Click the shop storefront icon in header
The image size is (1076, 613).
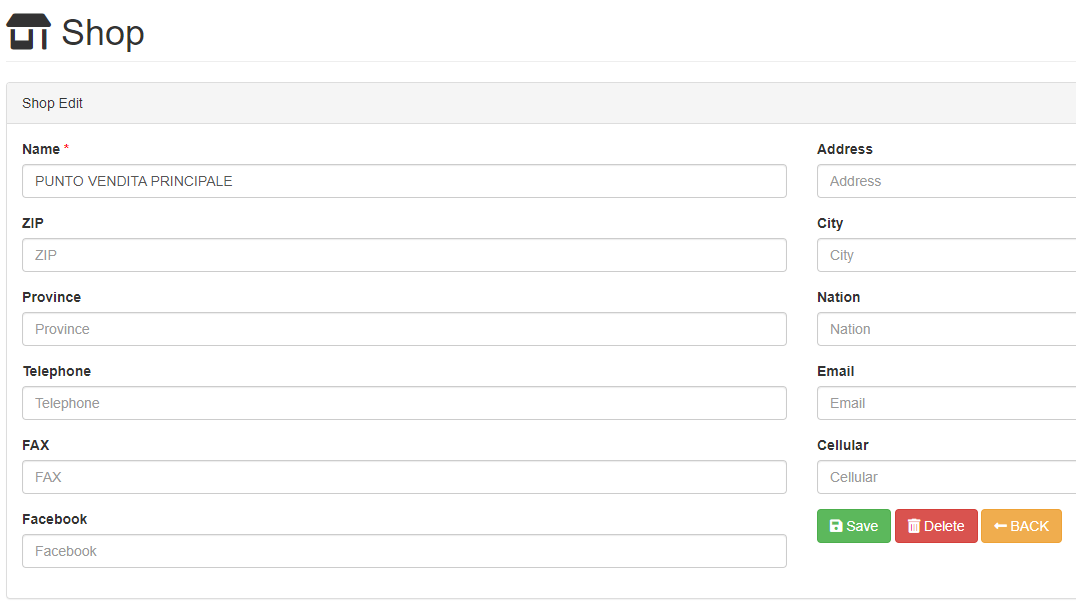click(29, 32)
